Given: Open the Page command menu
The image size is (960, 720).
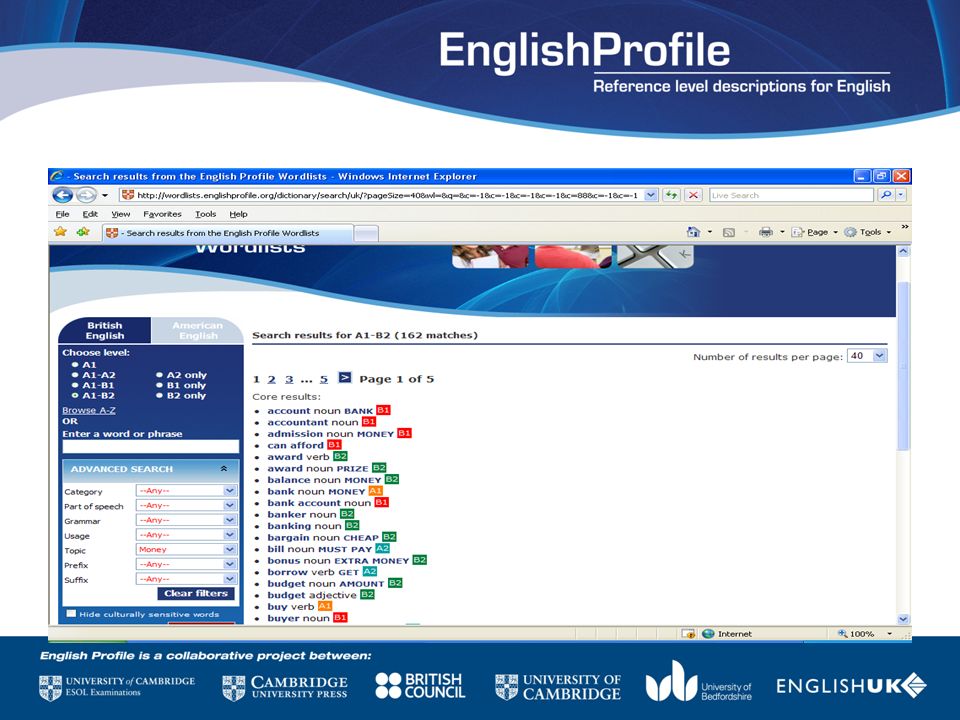Looking at the screenshot, I should pyautogui.click(x=814, y=232).
